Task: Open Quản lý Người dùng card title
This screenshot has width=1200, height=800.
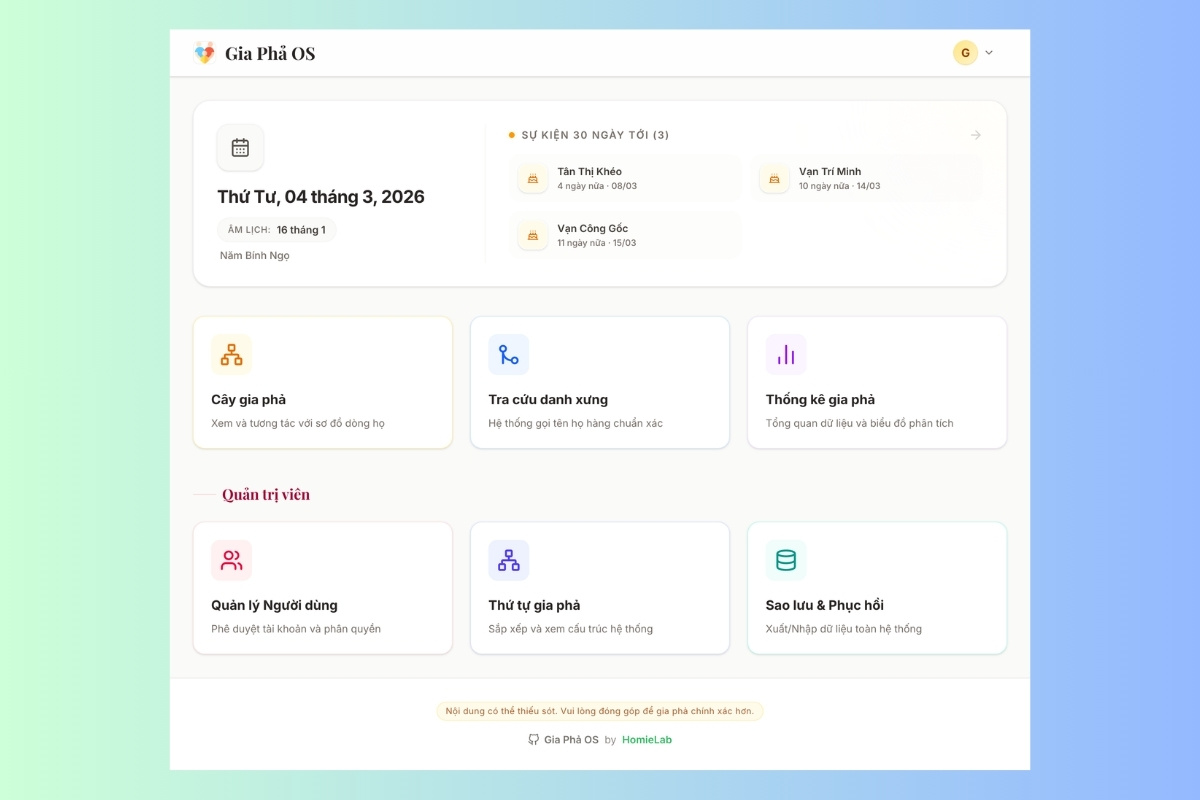Action: (x=274, y=605)
